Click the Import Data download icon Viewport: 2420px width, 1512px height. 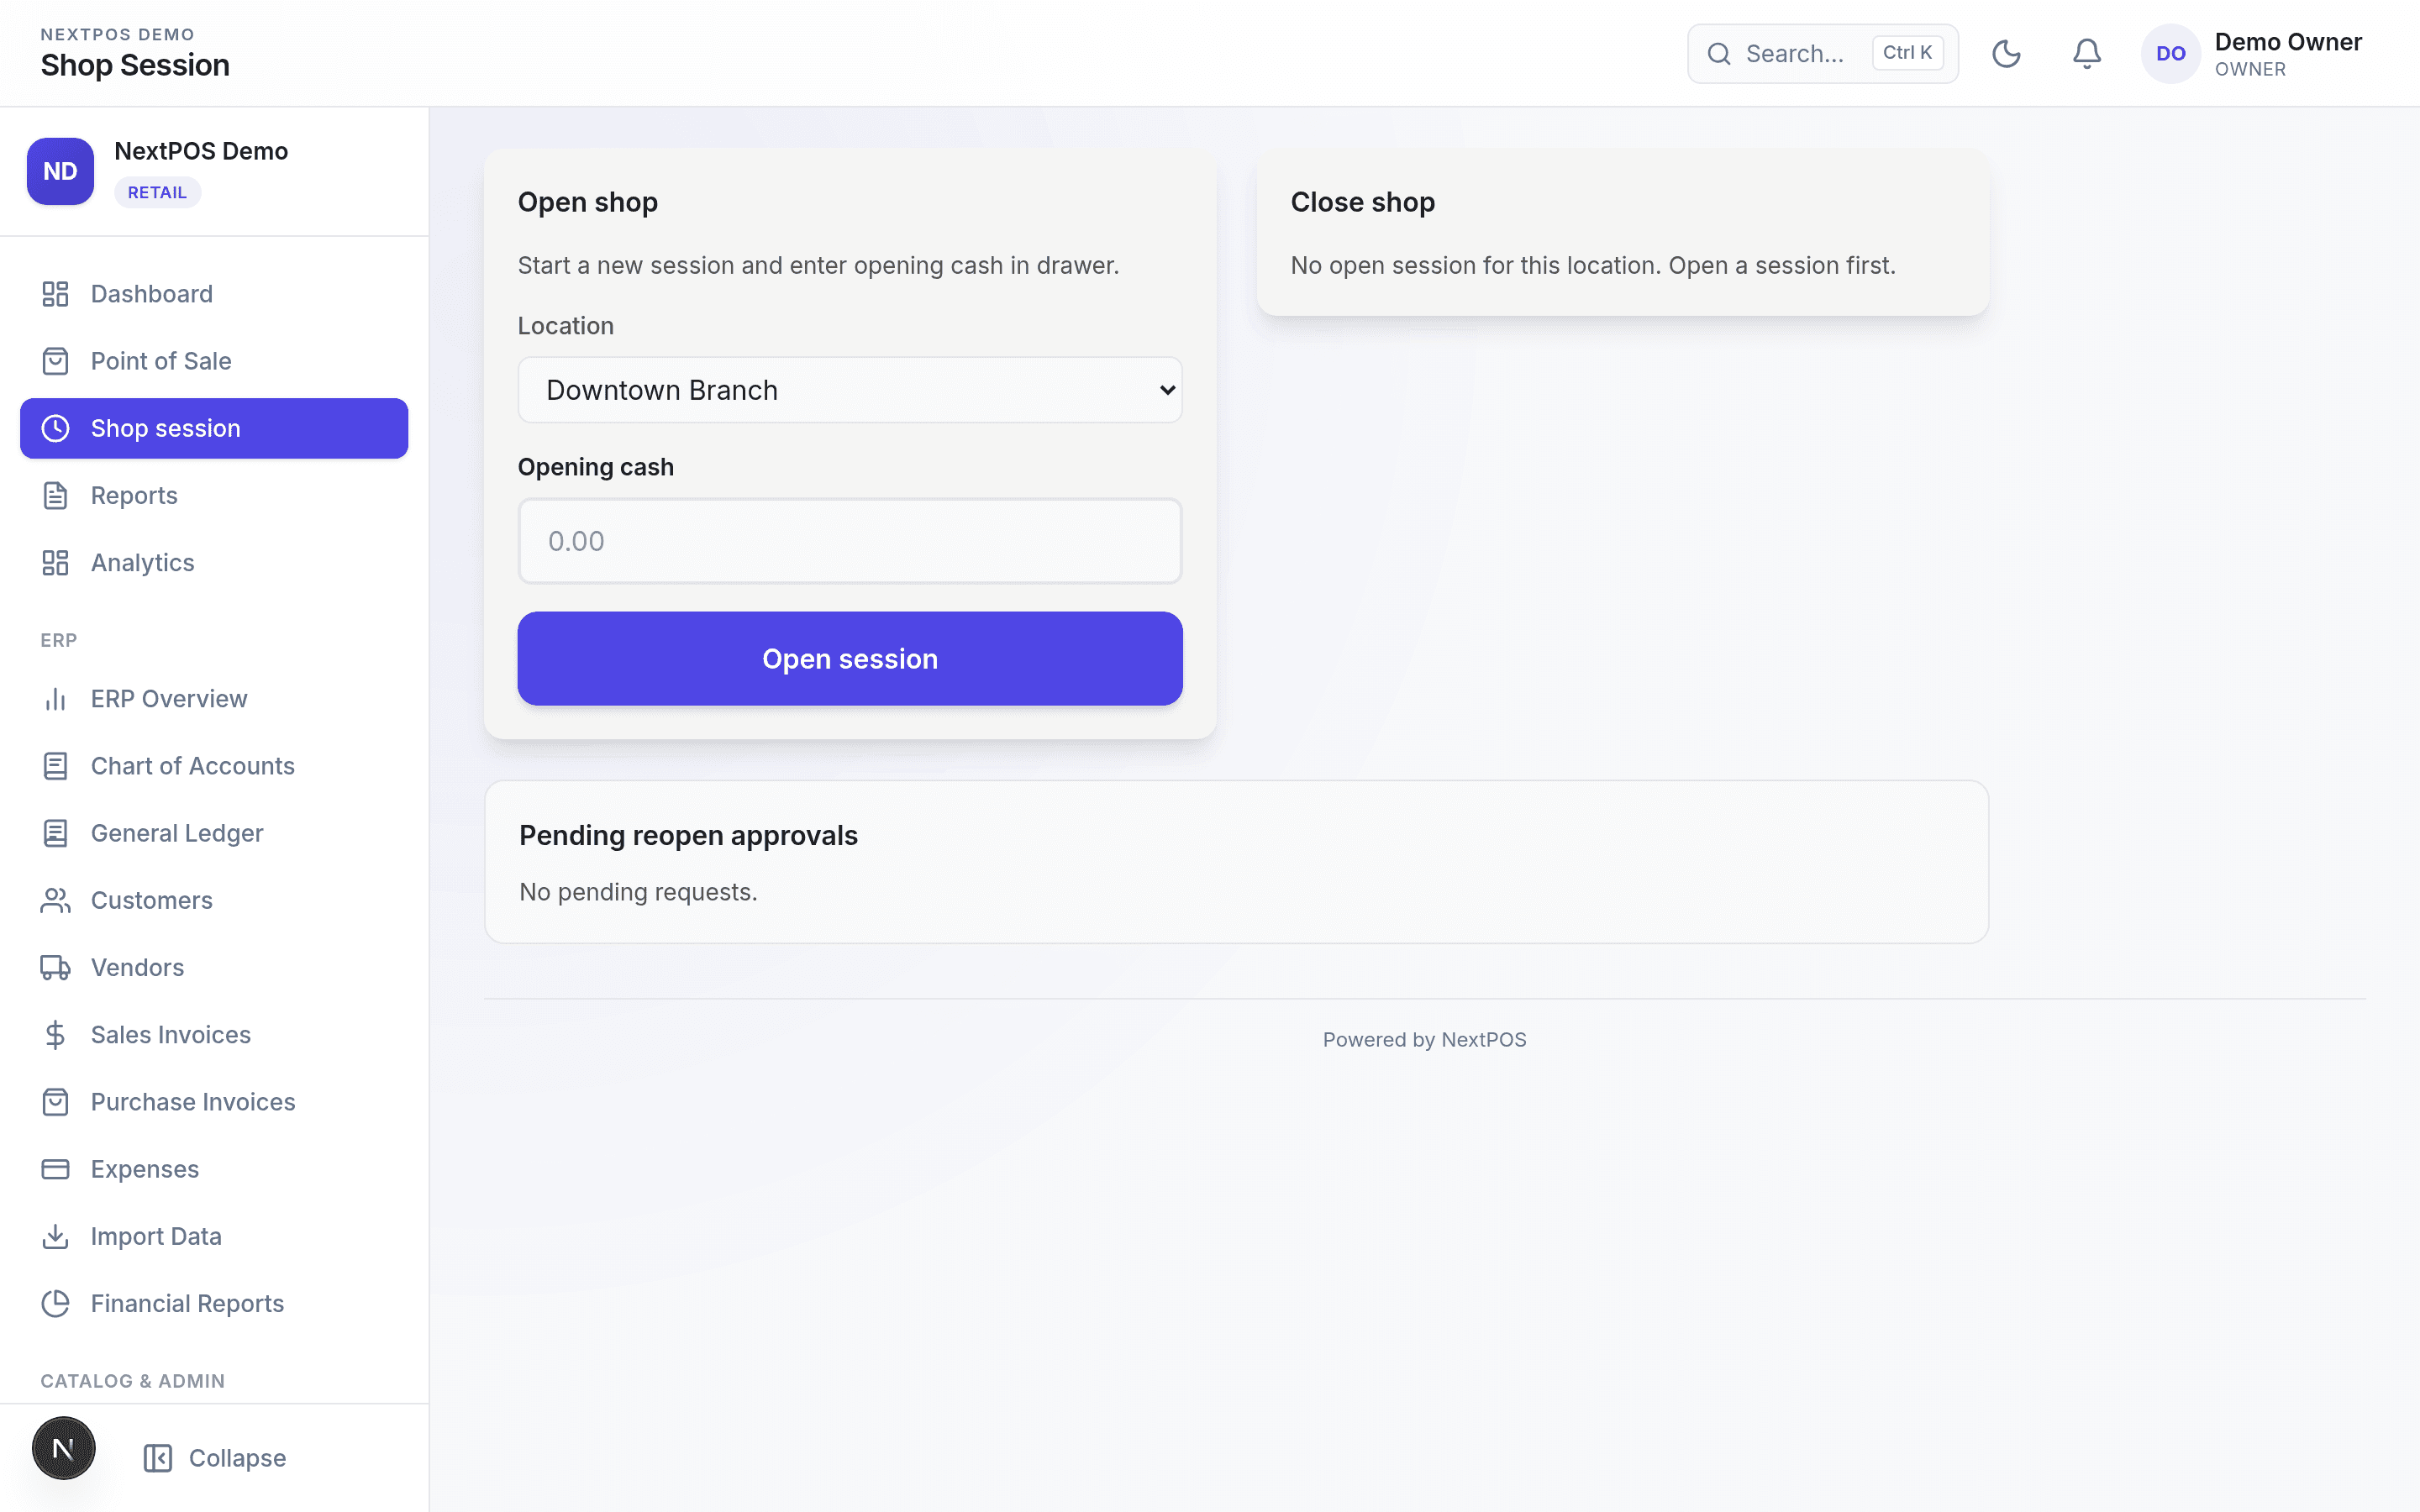(55, 1236)
